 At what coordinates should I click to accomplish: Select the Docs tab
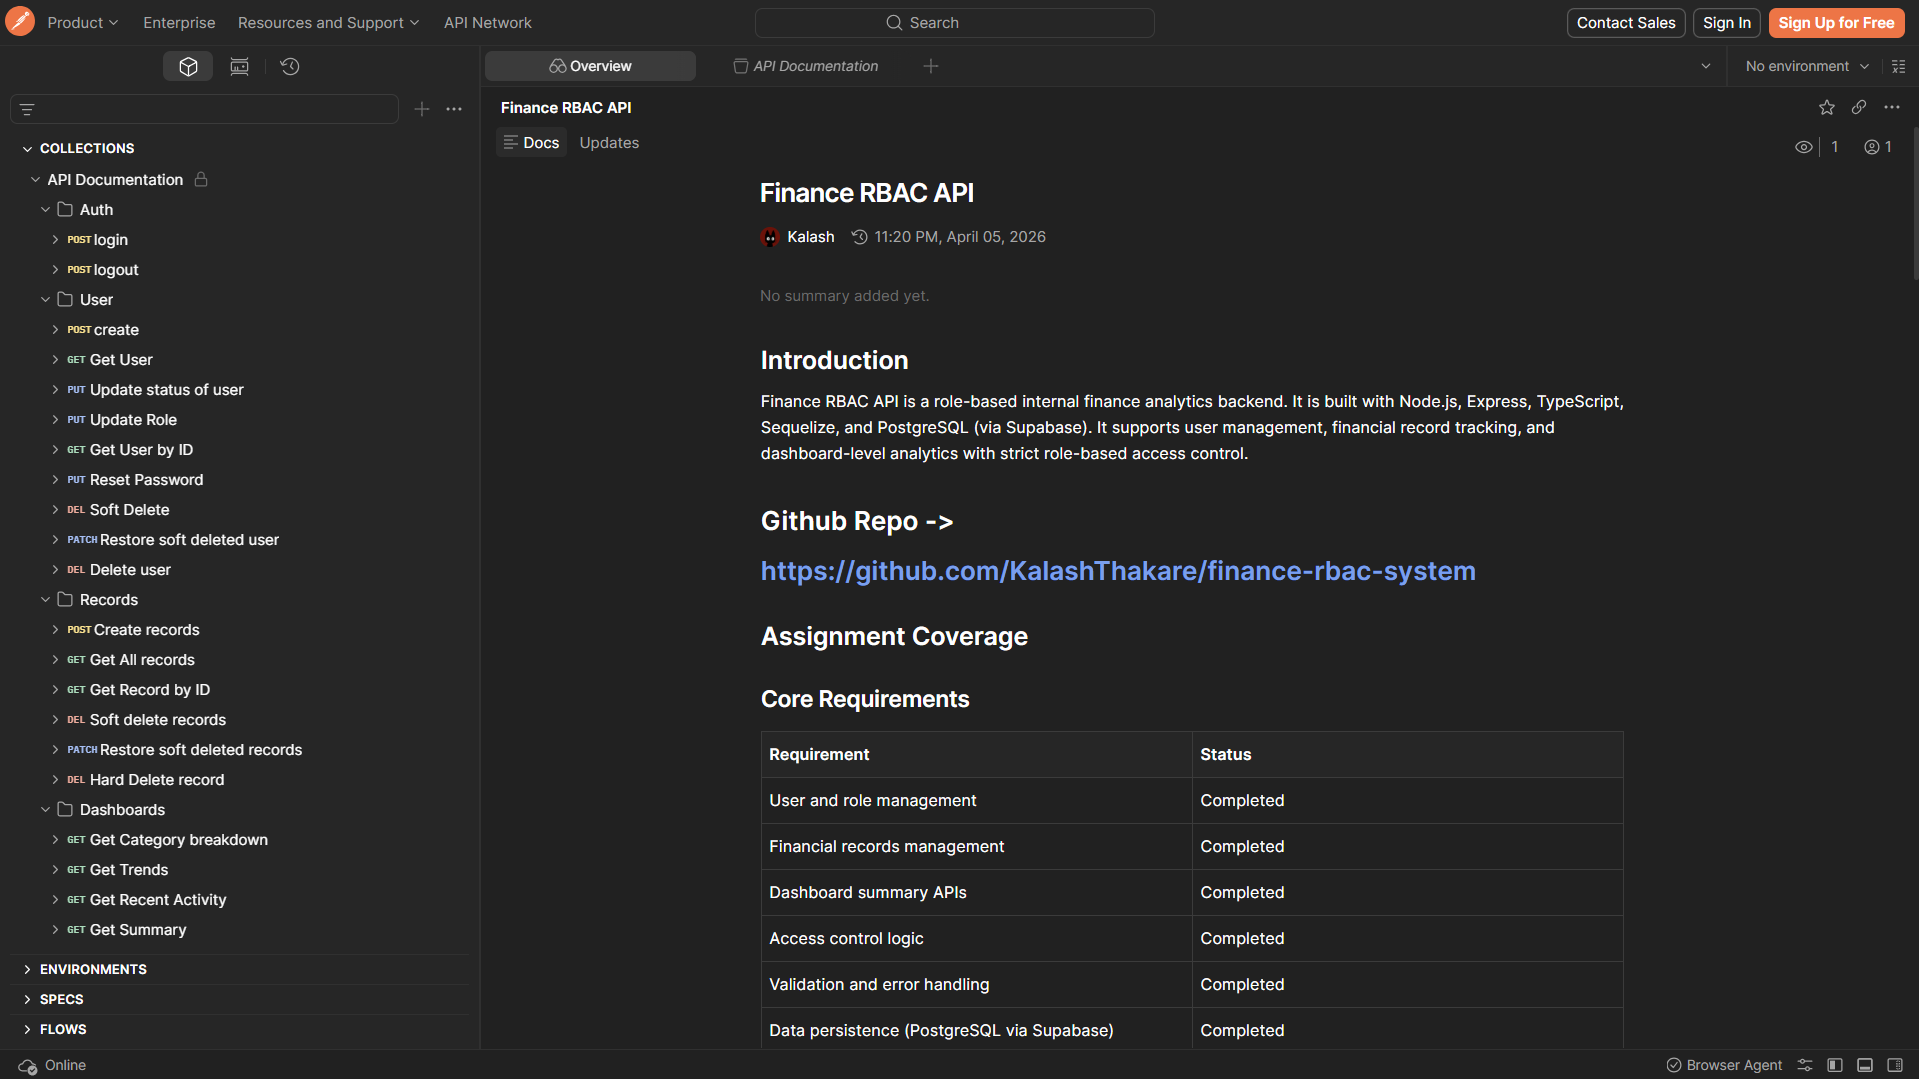pyautogui.click(x=531, y=143)
